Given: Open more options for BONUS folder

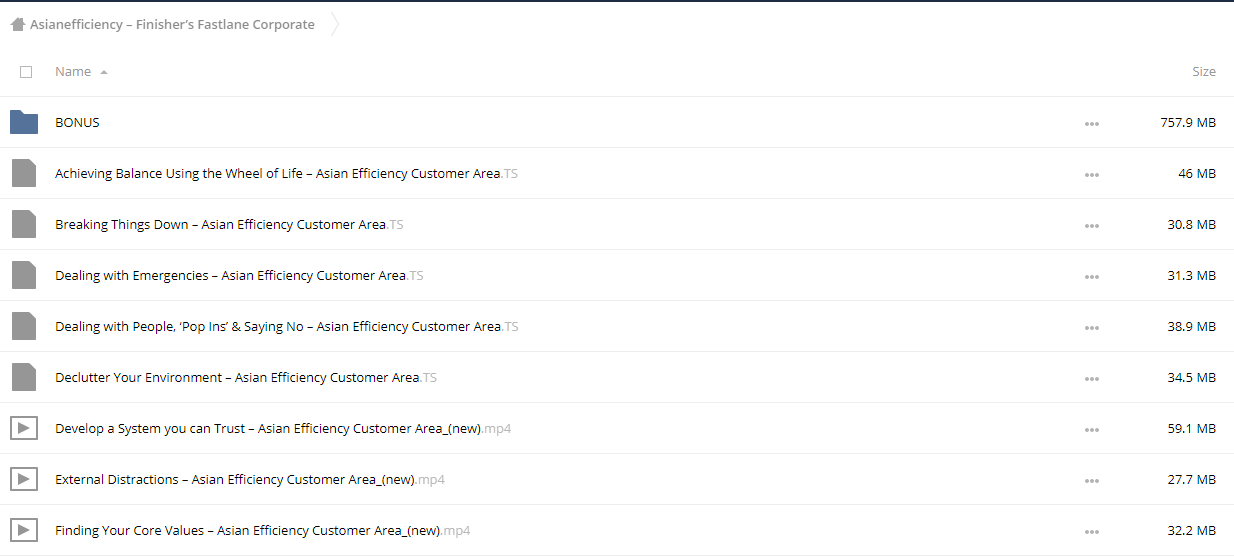Looking at the screenshot, I should click(x=1092, y=123).
